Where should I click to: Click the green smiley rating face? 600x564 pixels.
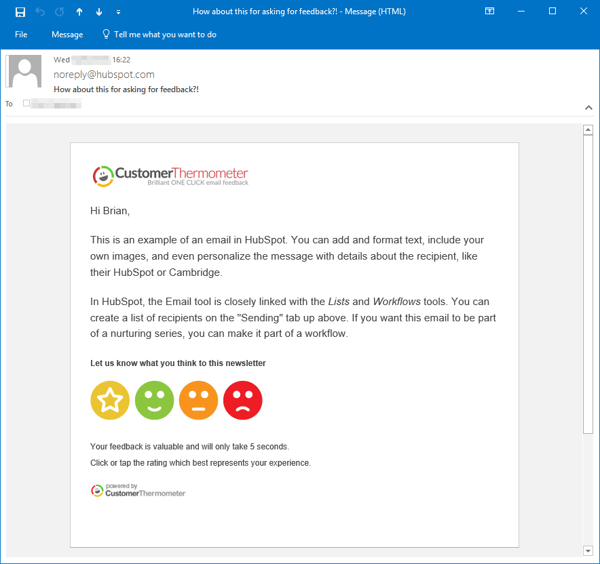click(154, 400)
